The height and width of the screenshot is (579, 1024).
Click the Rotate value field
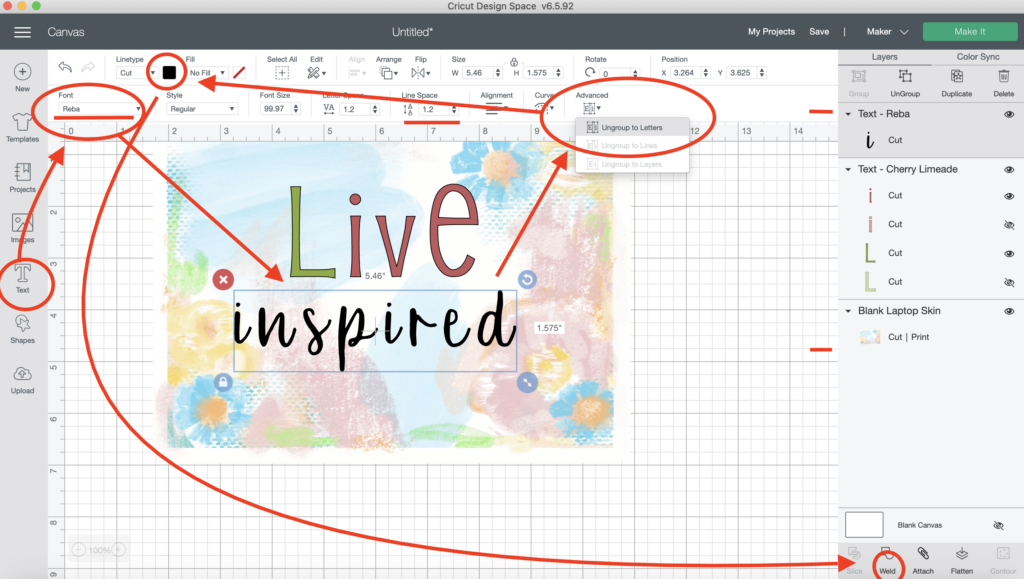tap(615, 73)
